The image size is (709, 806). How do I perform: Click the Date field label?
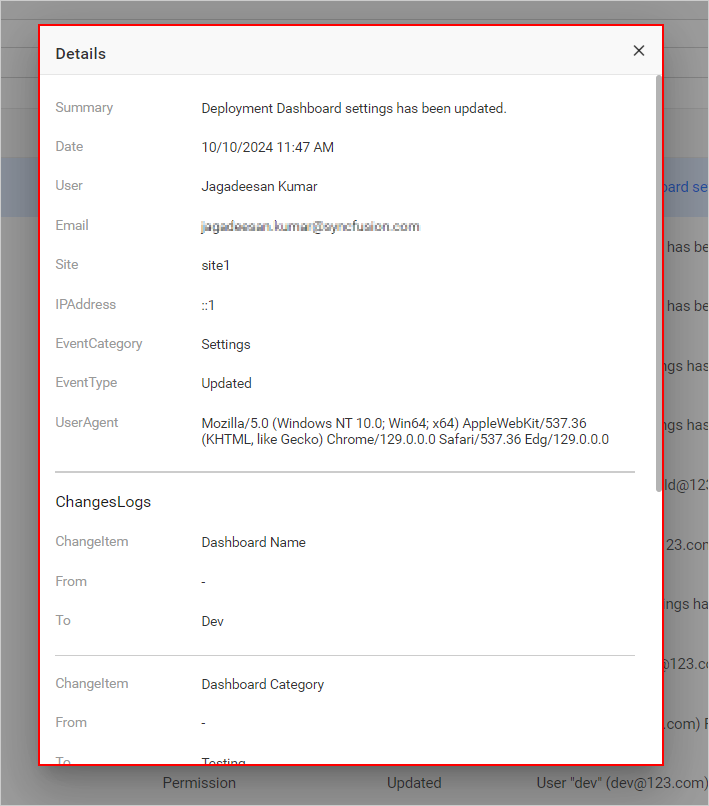click(69, 146)
